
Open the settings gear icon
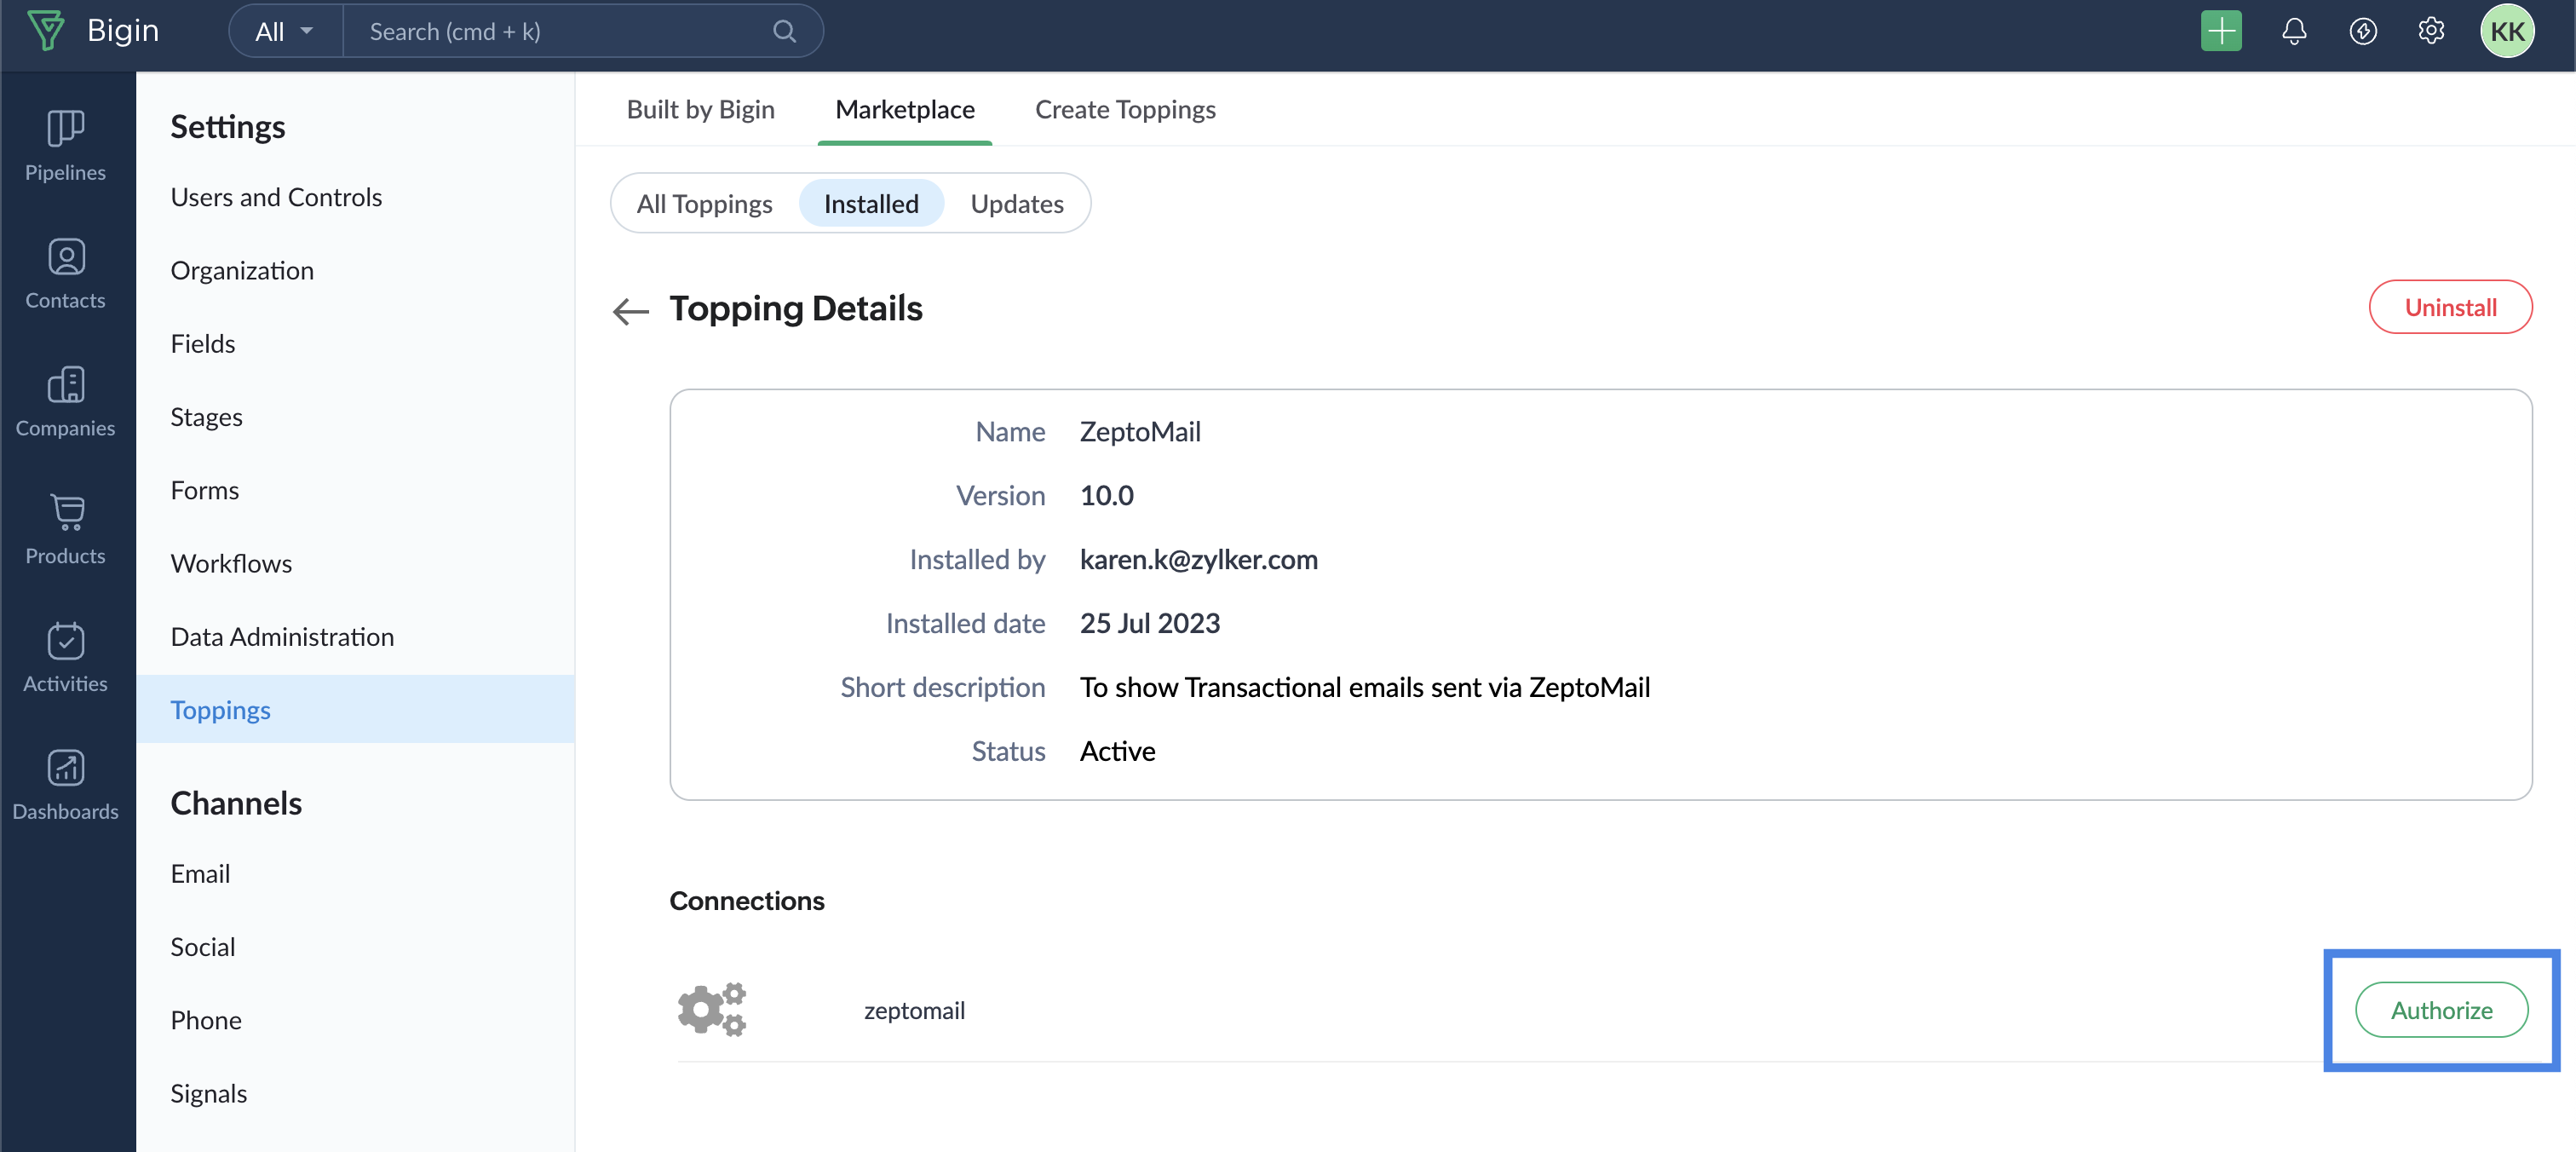tap(2431, 31)
